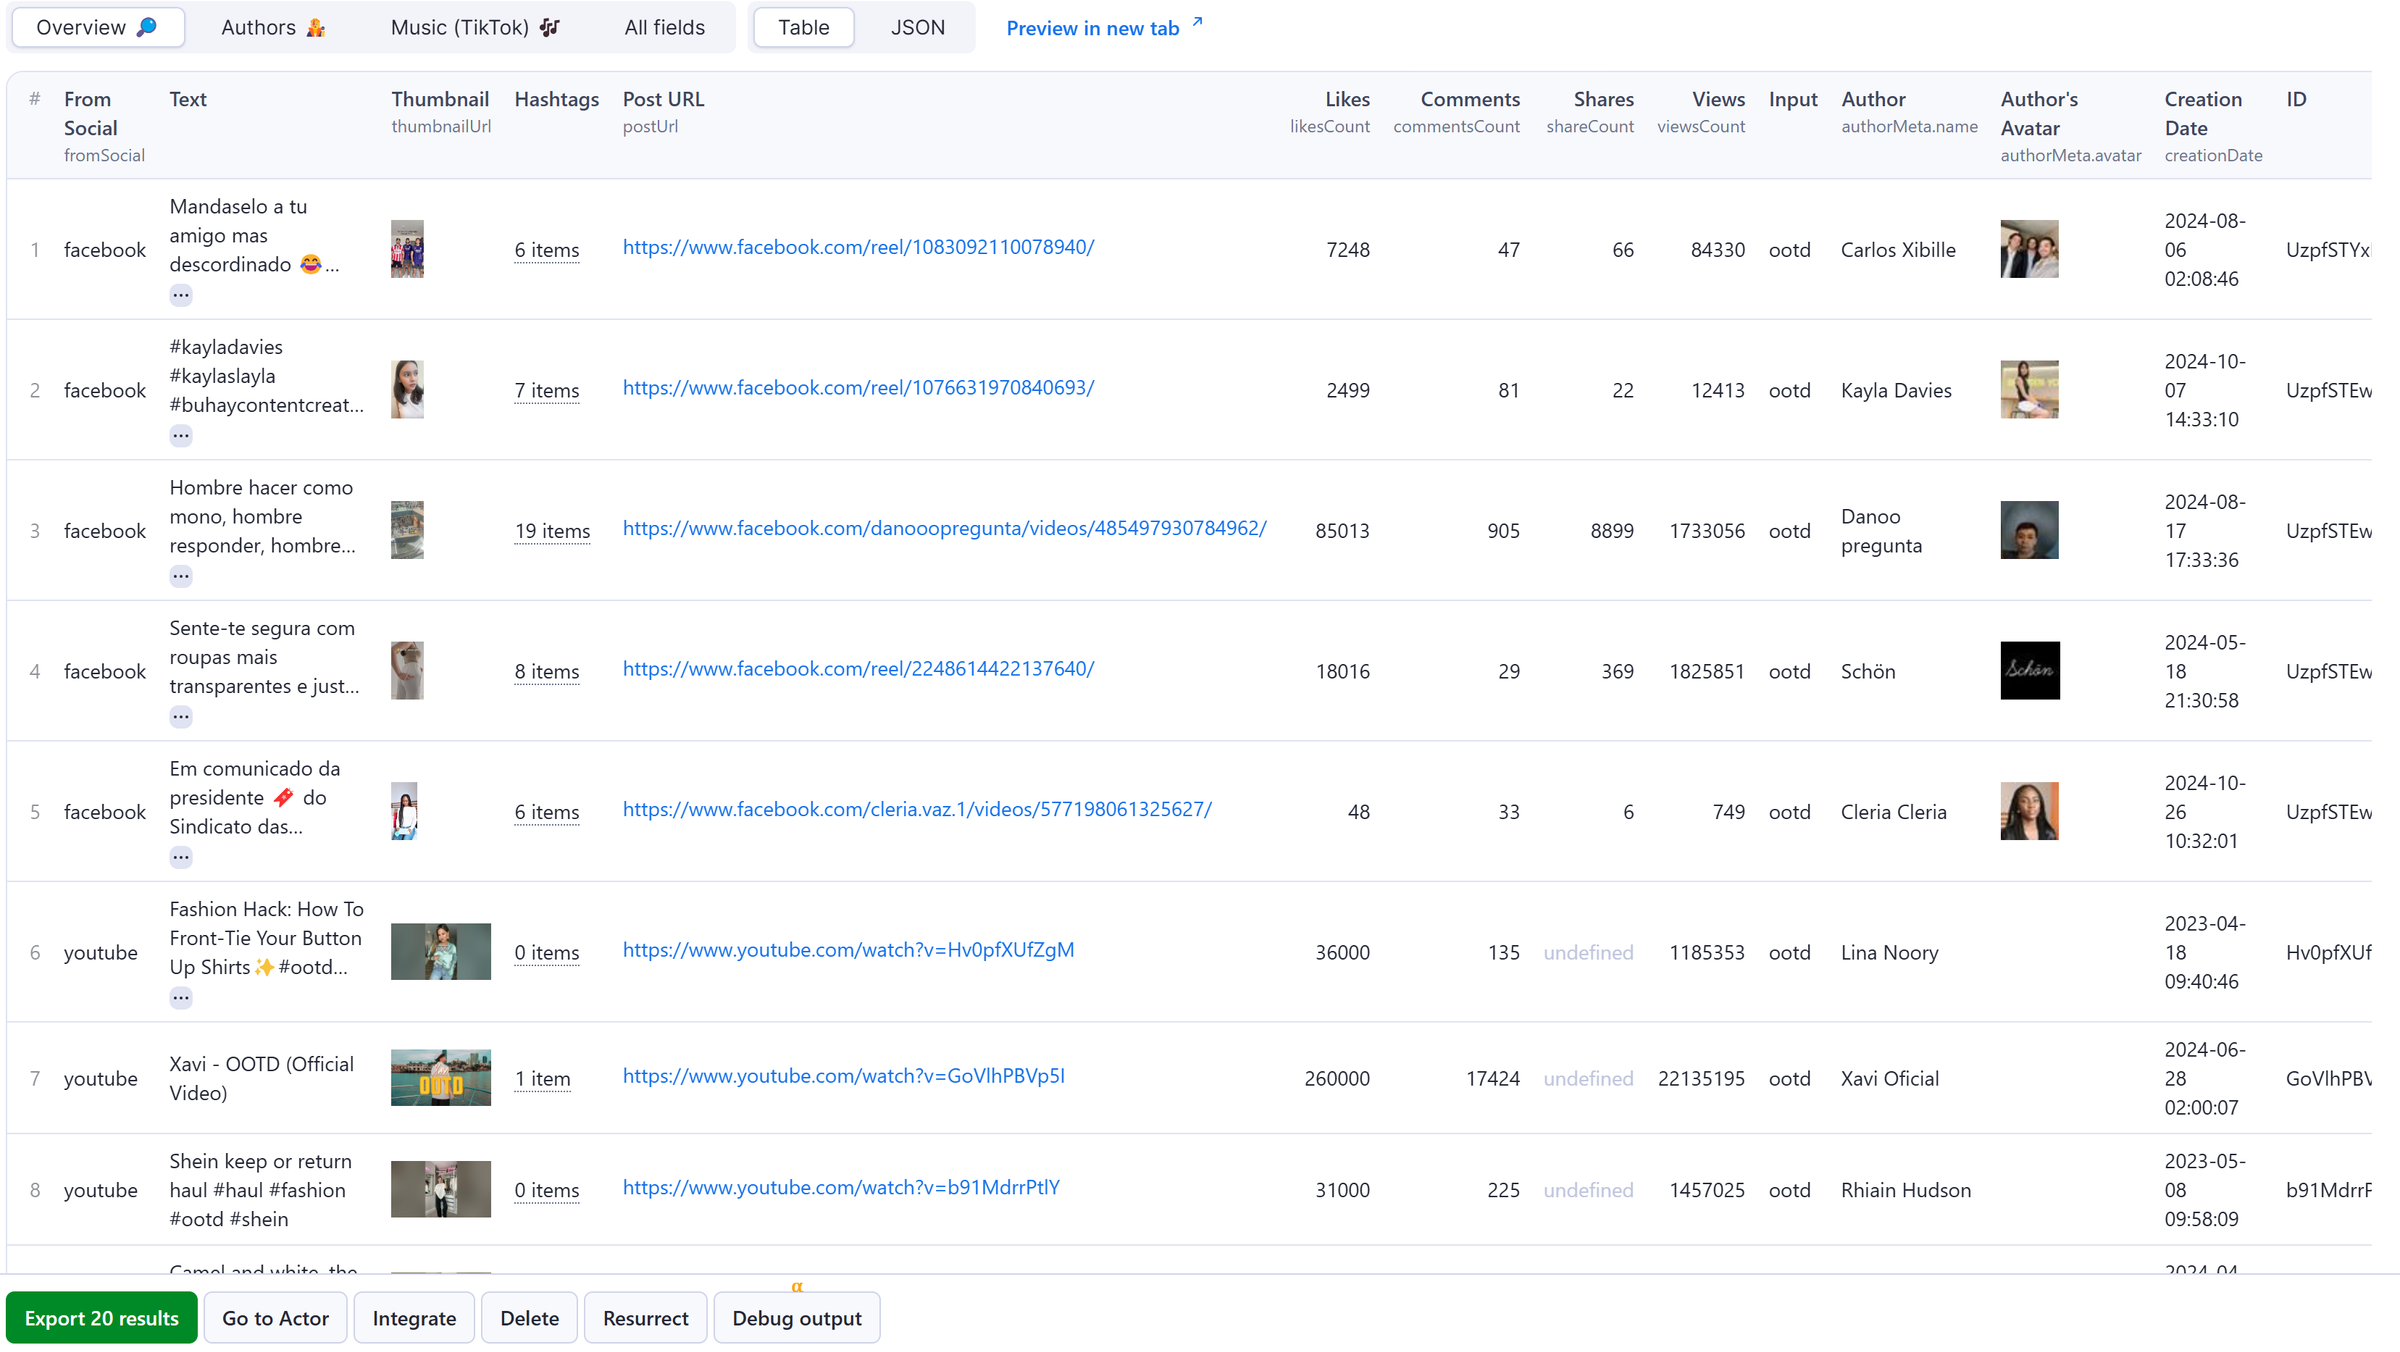Click Export 20 results button
The height and width of the screenshot is (1352, 2400).
101,1318
